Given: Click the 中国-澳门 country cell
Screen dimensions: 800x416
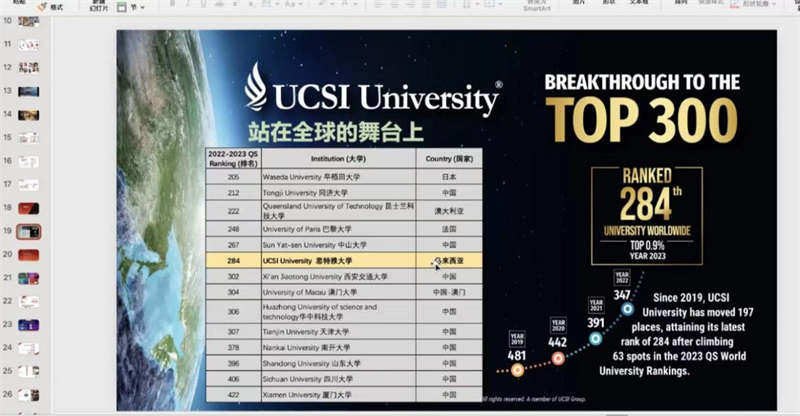Looking at the screenshot, I should click(x=449, y=292).
